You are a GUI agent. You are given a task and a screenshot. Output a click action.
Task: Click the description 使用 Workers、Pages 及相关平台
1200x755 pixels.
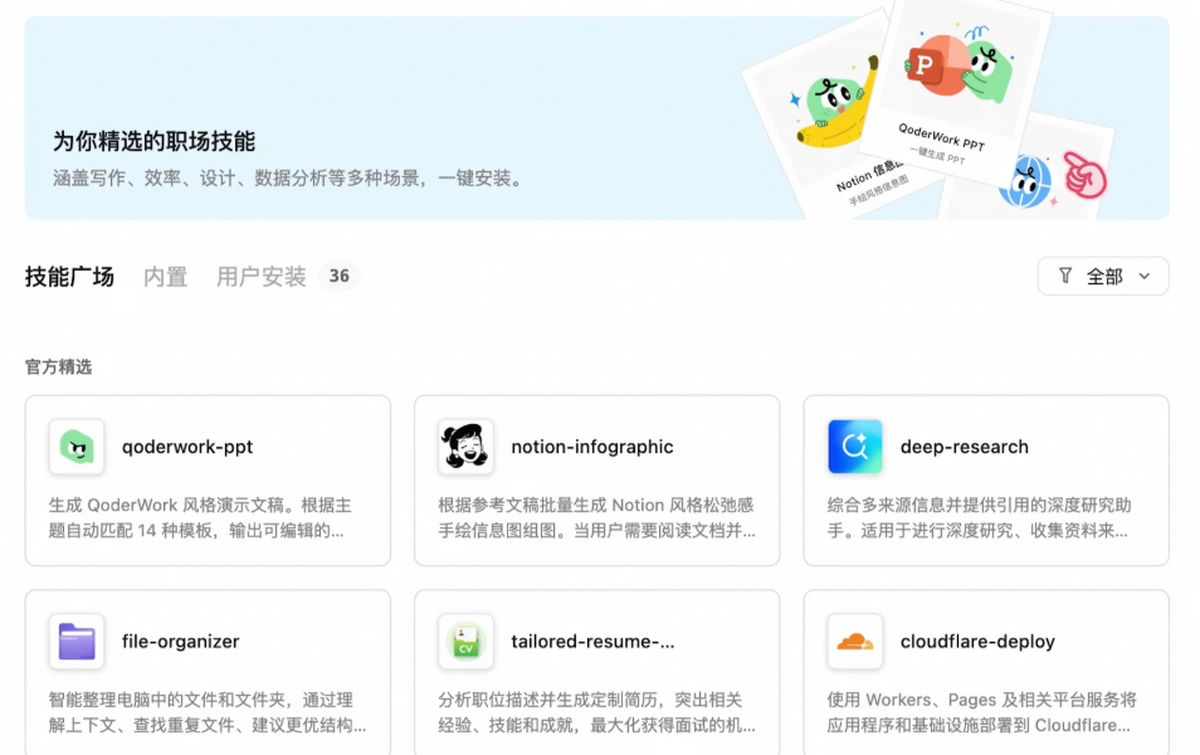coord(982,713)
